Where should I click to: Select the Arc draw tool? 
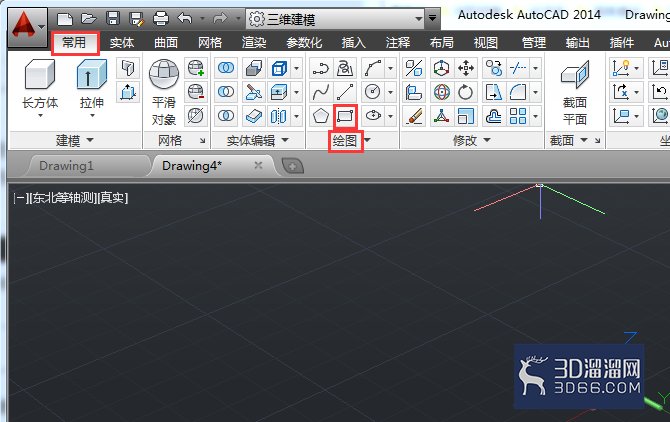tap(373, 68)
